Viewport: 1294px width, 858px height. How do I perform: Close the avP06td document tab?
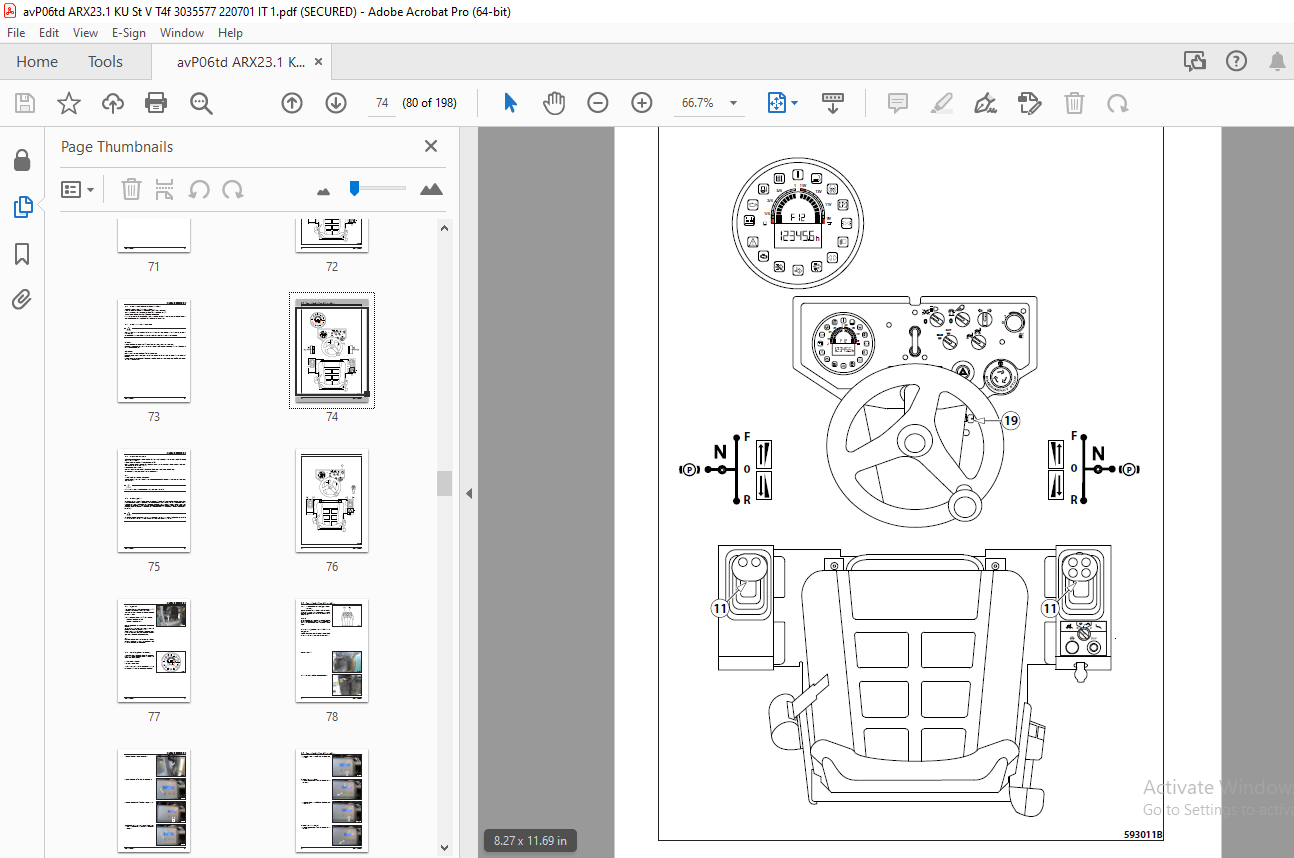[319, 61]
